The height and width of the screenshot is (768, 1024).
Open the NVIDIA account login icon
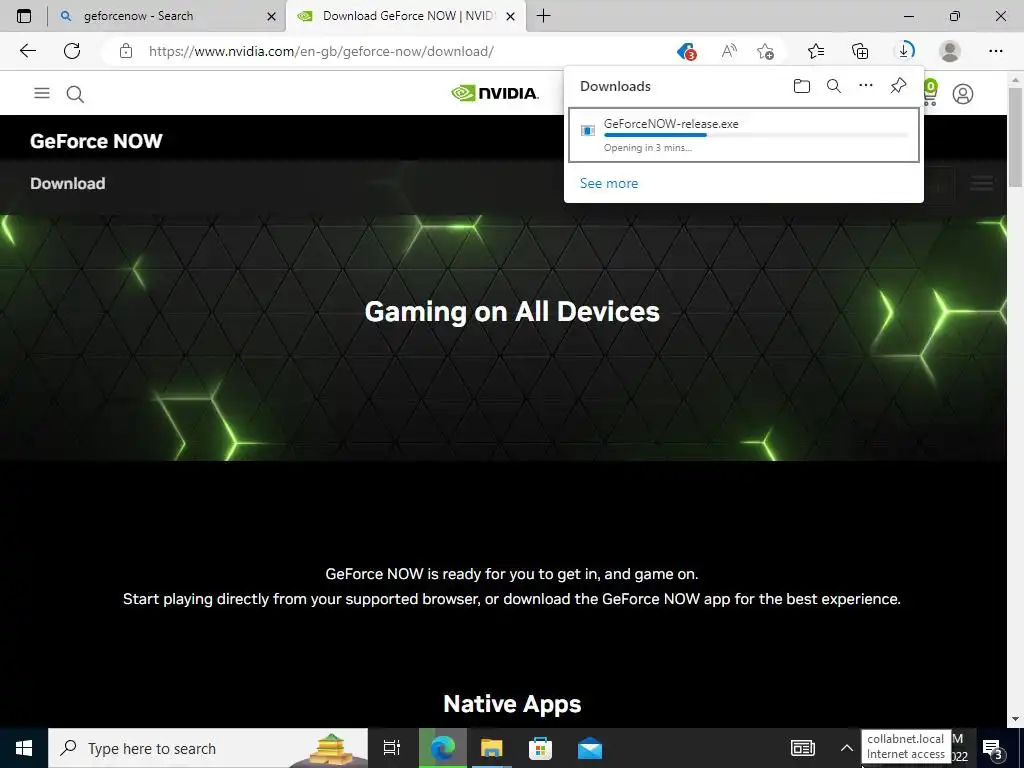963,94
